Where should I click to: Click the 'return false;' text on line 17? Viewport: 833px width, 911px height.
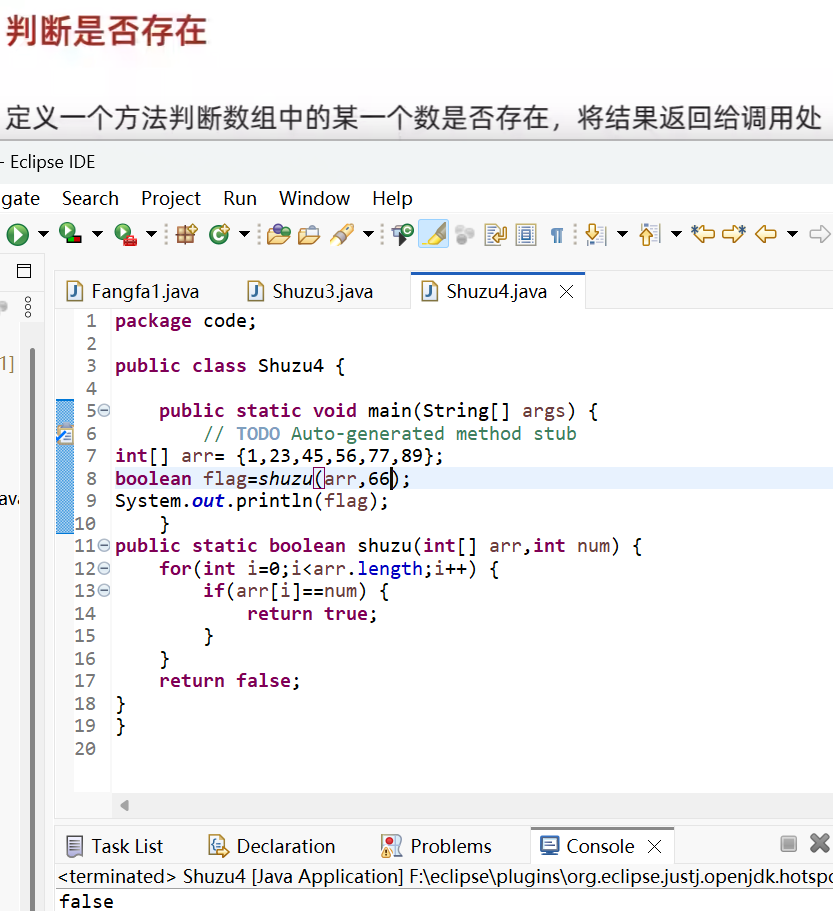tap(229, 681)
